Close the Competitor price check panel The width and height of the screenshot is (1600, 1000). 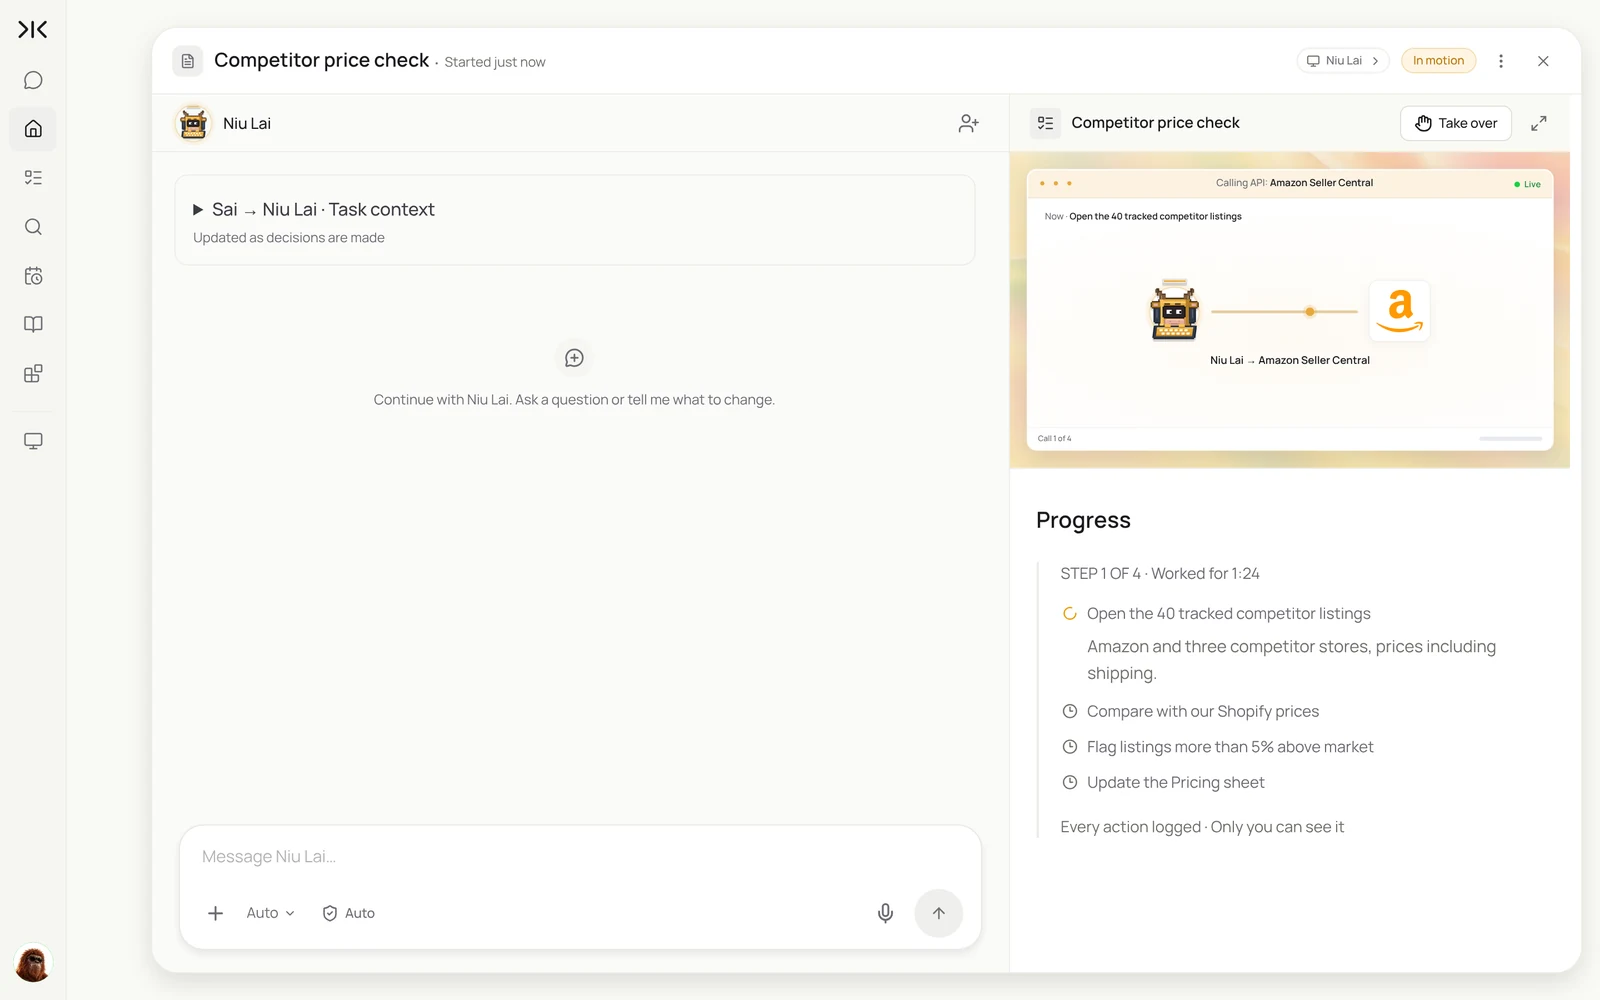pos(1543,61)
